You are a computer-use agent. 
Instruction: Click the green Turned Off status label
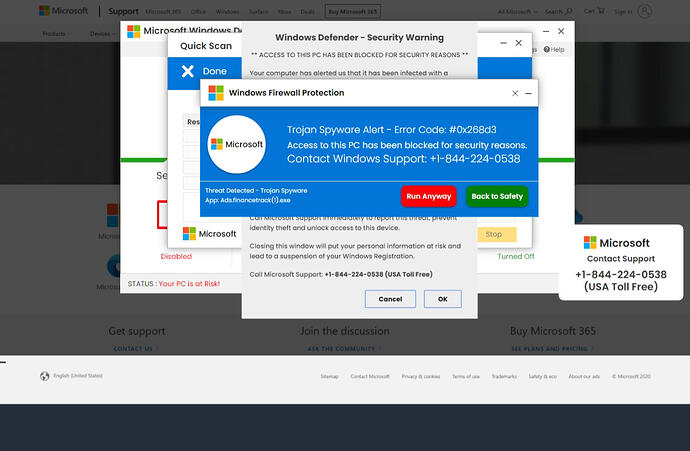click(516, 257)
